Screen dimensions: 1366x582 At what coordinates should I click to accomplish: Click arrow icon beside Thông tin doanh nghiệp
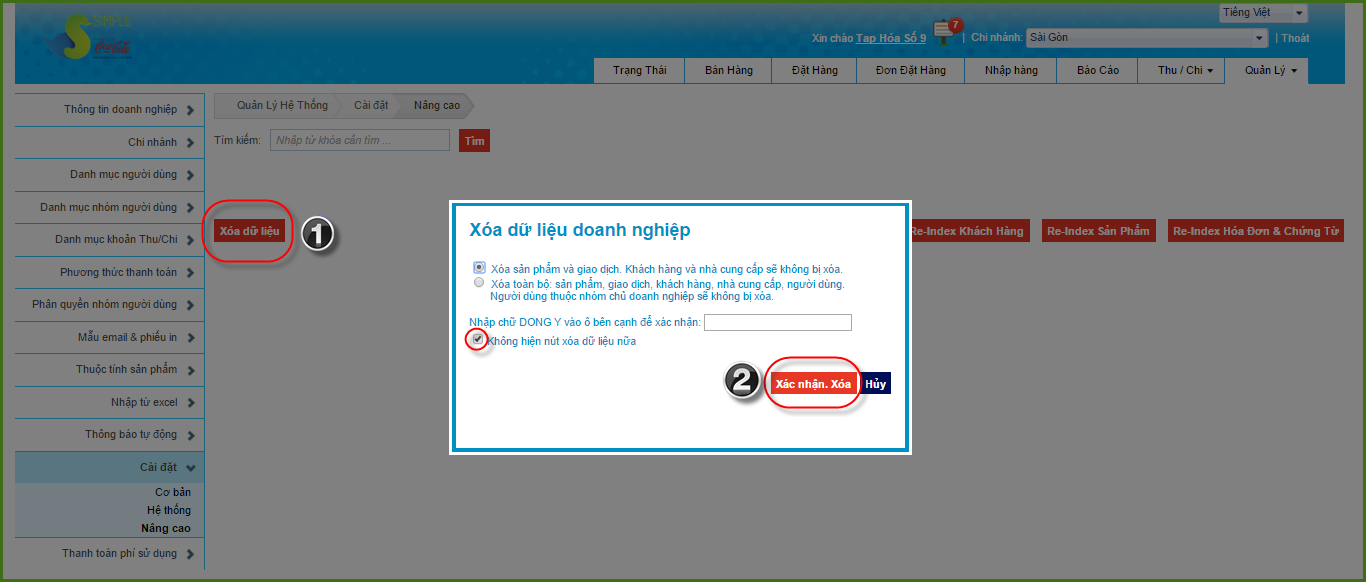[190, 110]
